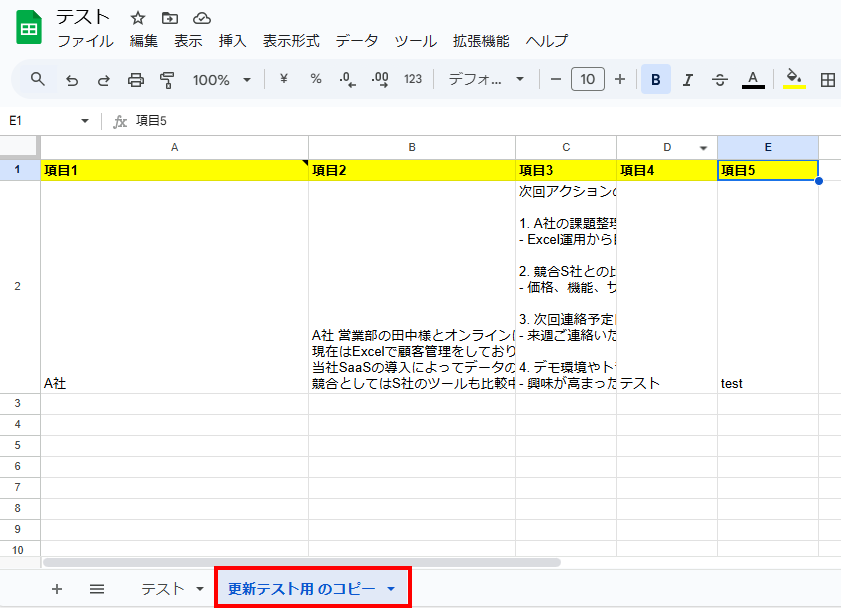Viewport: 841px width, 608px height.
Task: Open the ファイル menu
Action: click(x=85, y=41)
